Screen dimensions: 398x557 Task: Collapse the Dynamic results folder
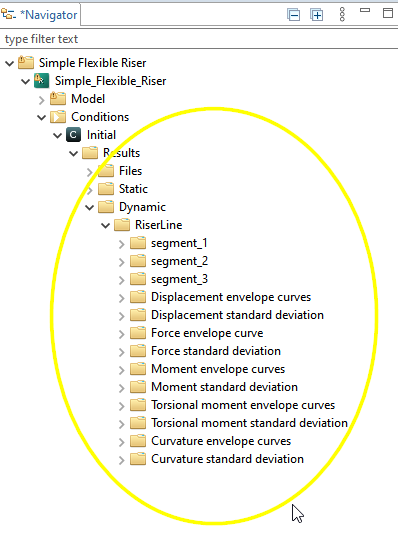[x=90, y=207]
